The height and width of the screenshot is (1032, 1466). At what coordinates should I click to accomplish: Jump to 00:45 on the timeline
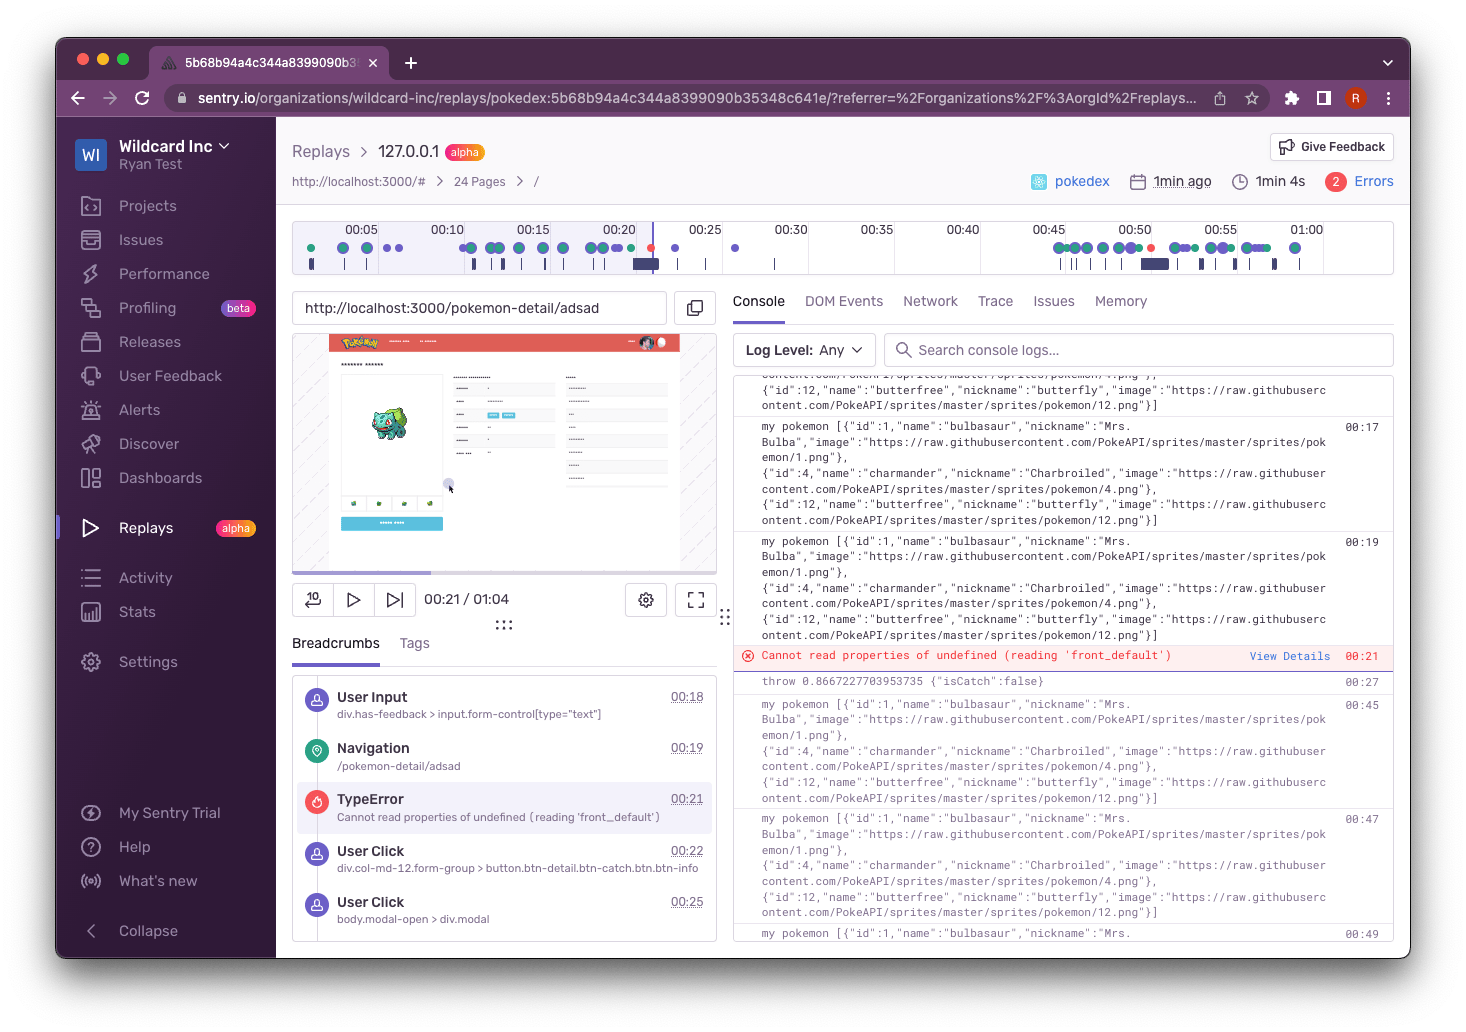1049,230
